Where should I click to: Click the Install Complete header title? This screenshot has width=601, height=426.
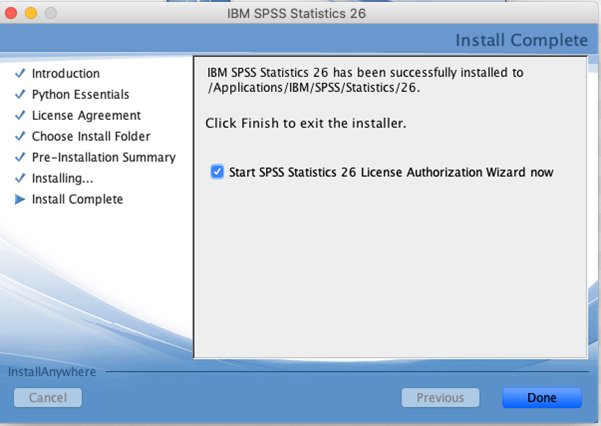521,40
